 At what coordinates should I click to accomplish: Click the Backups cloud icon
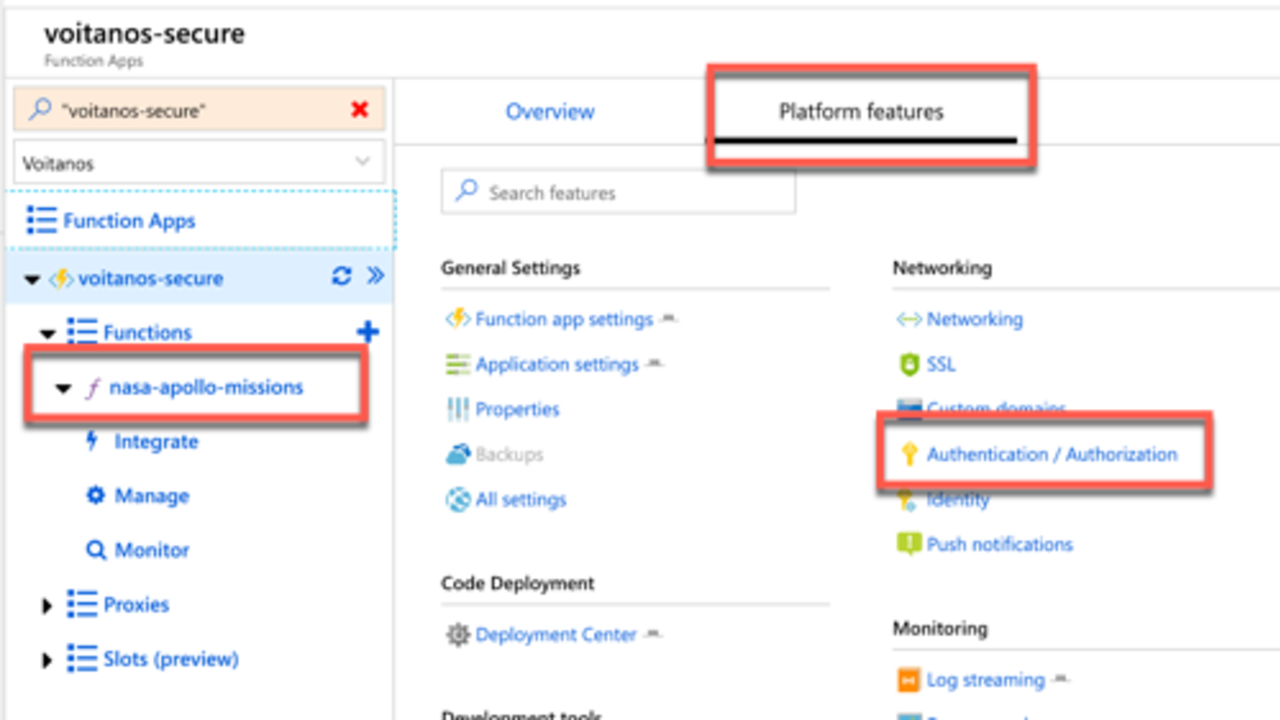tap(458, 454)
